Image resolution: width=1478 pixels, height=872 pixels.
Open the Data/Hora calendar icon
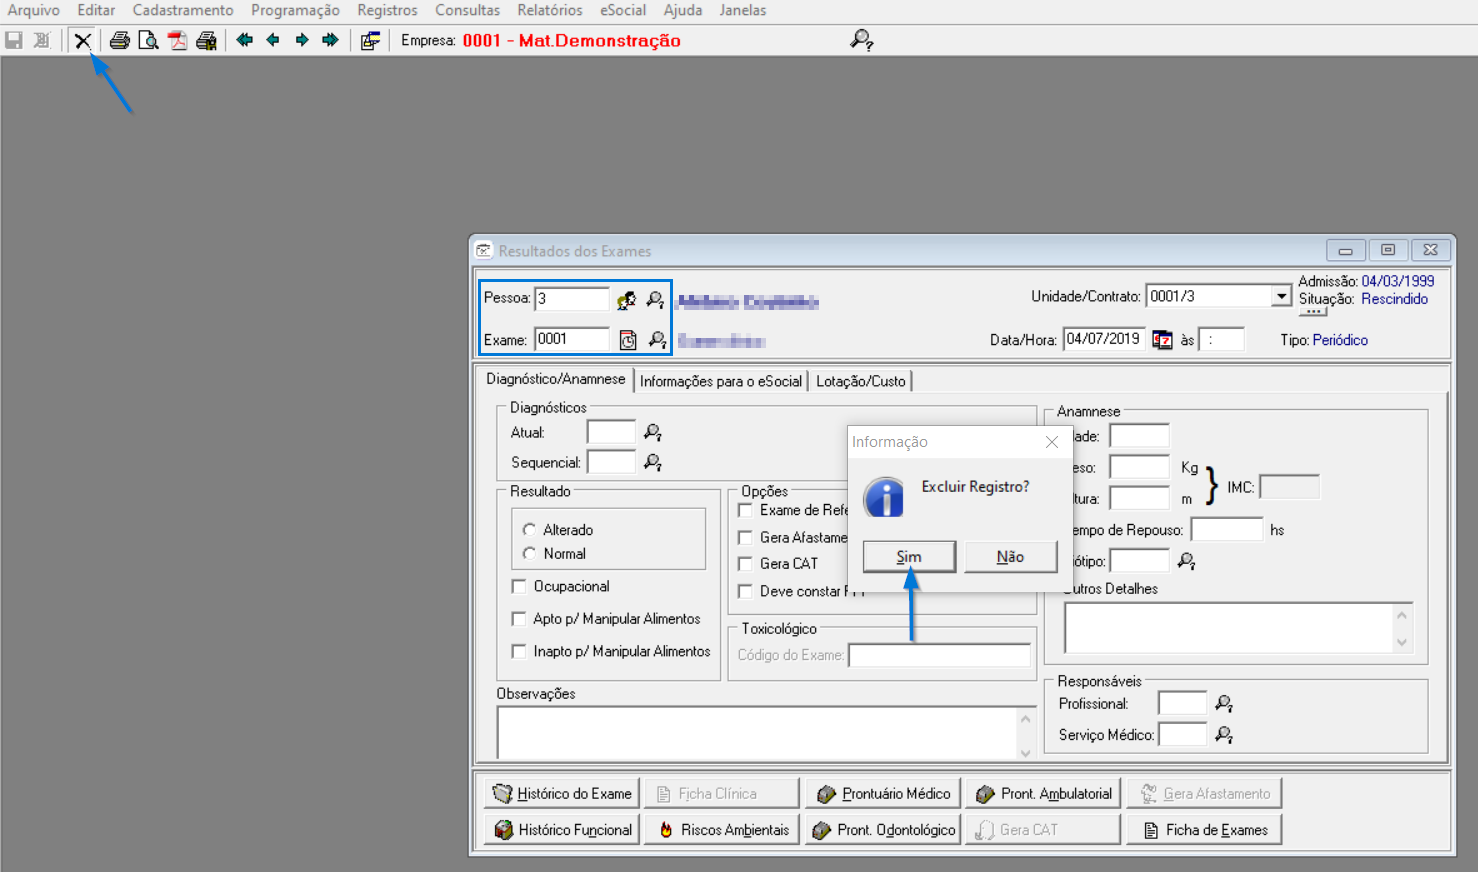point(1162,340)
